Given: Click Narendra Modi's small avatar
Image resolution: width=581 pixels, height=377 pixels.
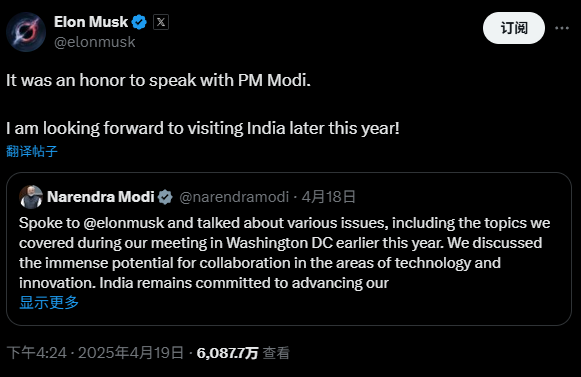Looking at the screenshot, I should pos(31,197).
